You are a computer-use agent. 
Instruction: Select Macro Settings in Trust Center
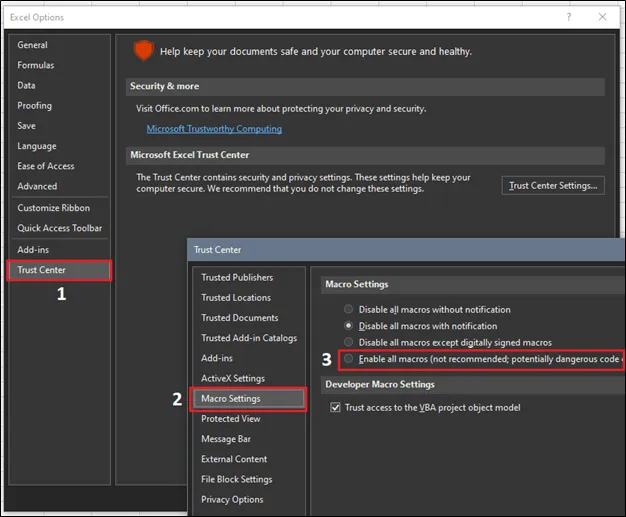click(248, 399)
